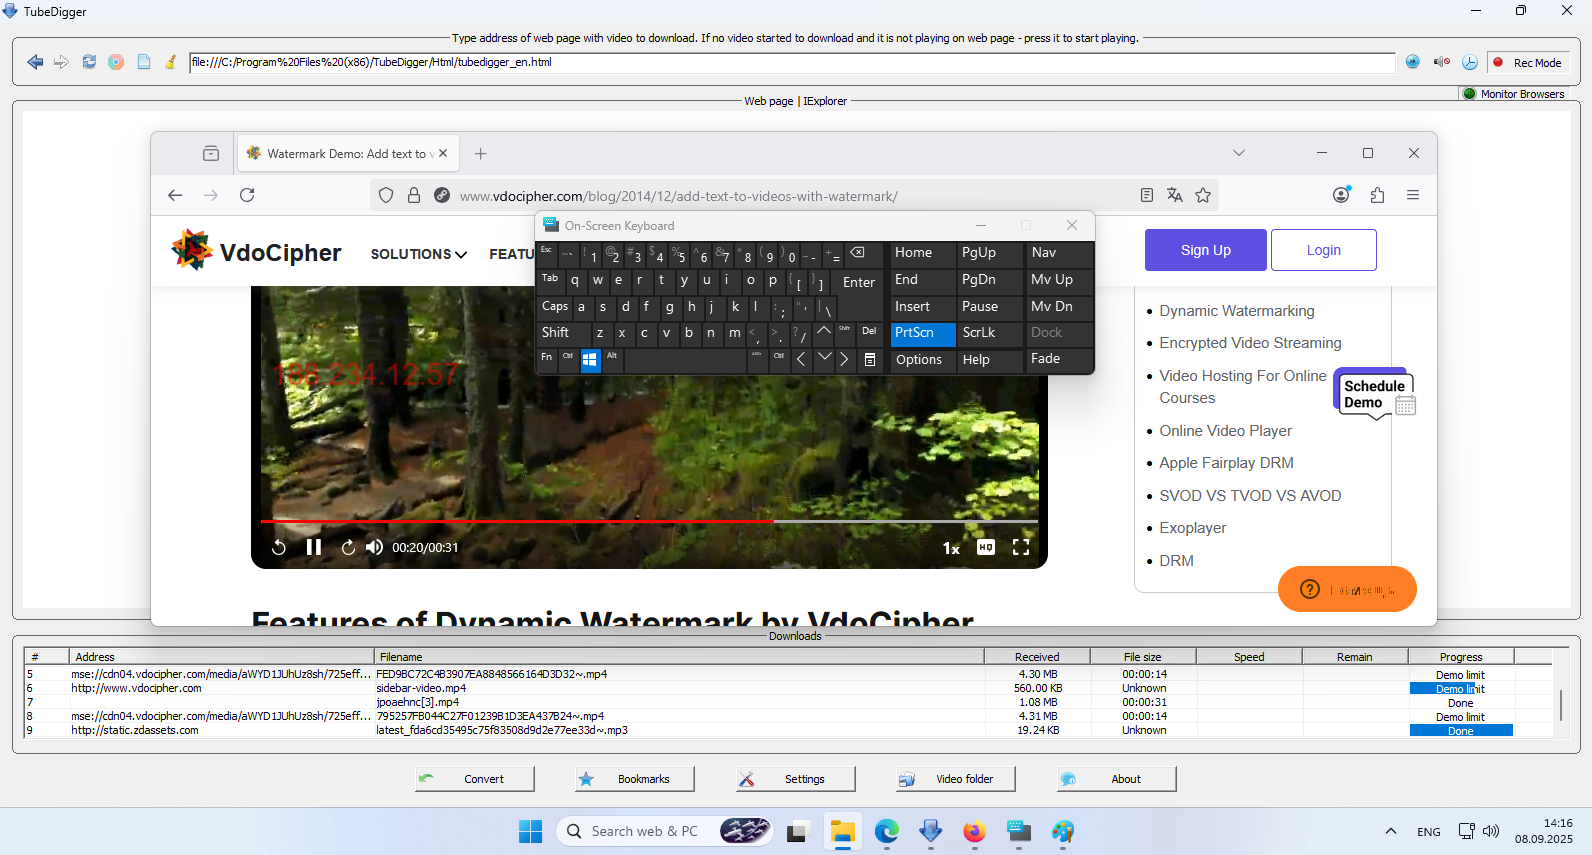Viewport: 1592px width, 855px height.
Task: Open the HD quality selector
Action: tap(986, 547)
